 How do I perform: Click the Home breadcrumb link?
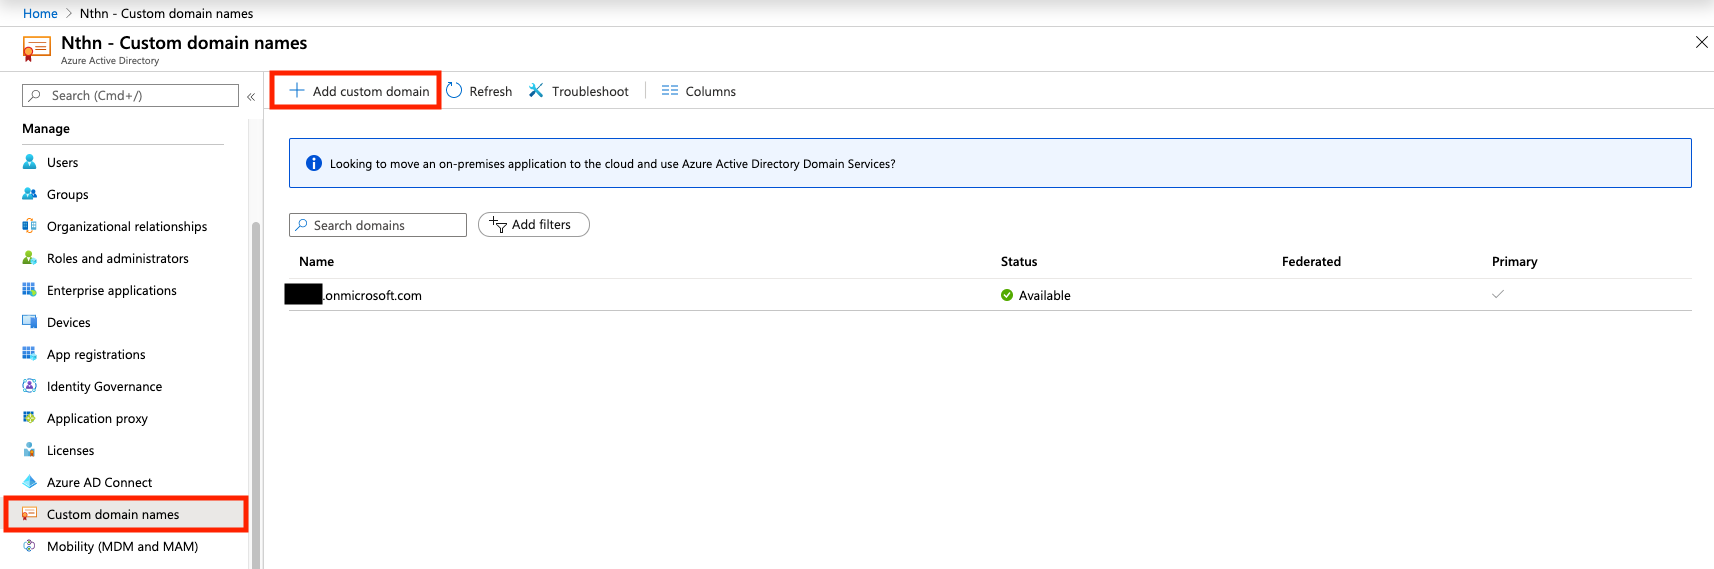click(x=40, y=13)
